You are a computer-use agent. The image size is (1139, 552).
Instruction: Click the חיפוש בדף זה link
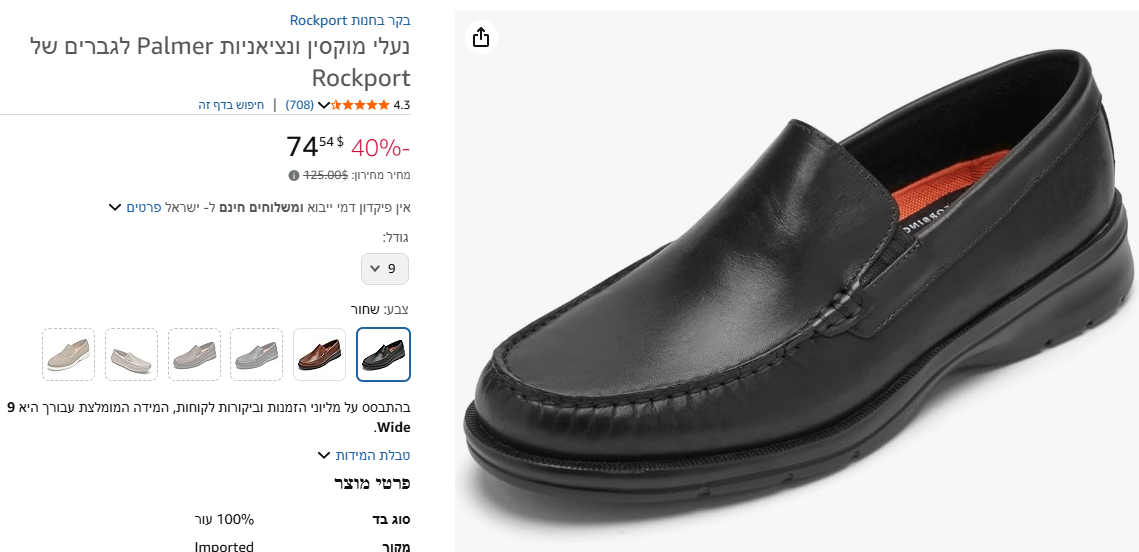[231, 105]
